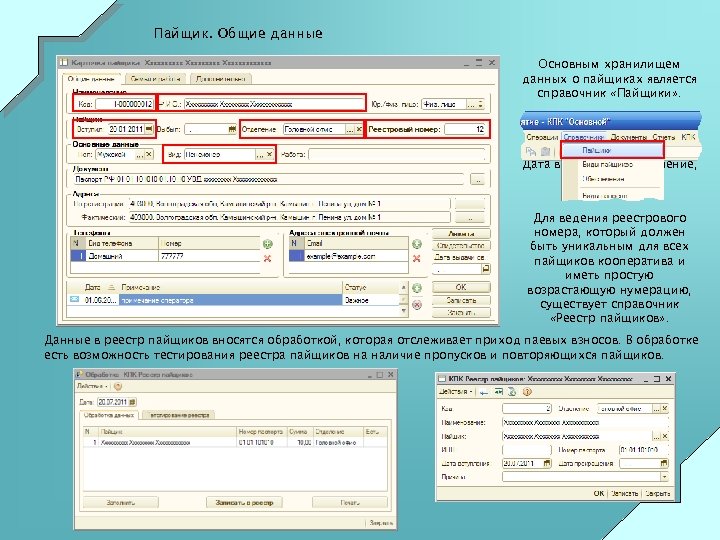Open Пайщик selection ellipsis in Реестр window
The height and width of the screenshot is (540, 720).
click(656, 436)
